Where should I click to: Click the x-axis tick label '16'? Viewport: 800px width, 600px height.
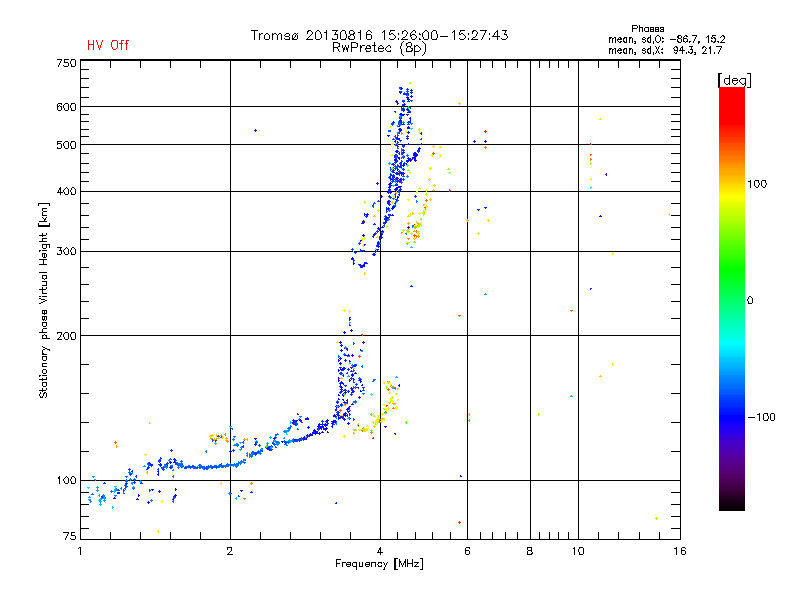click(680, 551)
